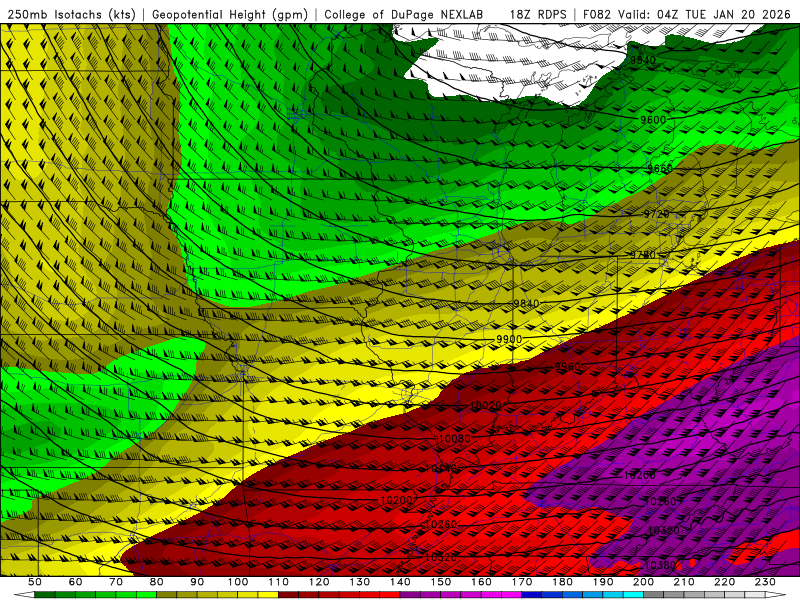Click the 110 value on the color scale

tap(279, 582)
